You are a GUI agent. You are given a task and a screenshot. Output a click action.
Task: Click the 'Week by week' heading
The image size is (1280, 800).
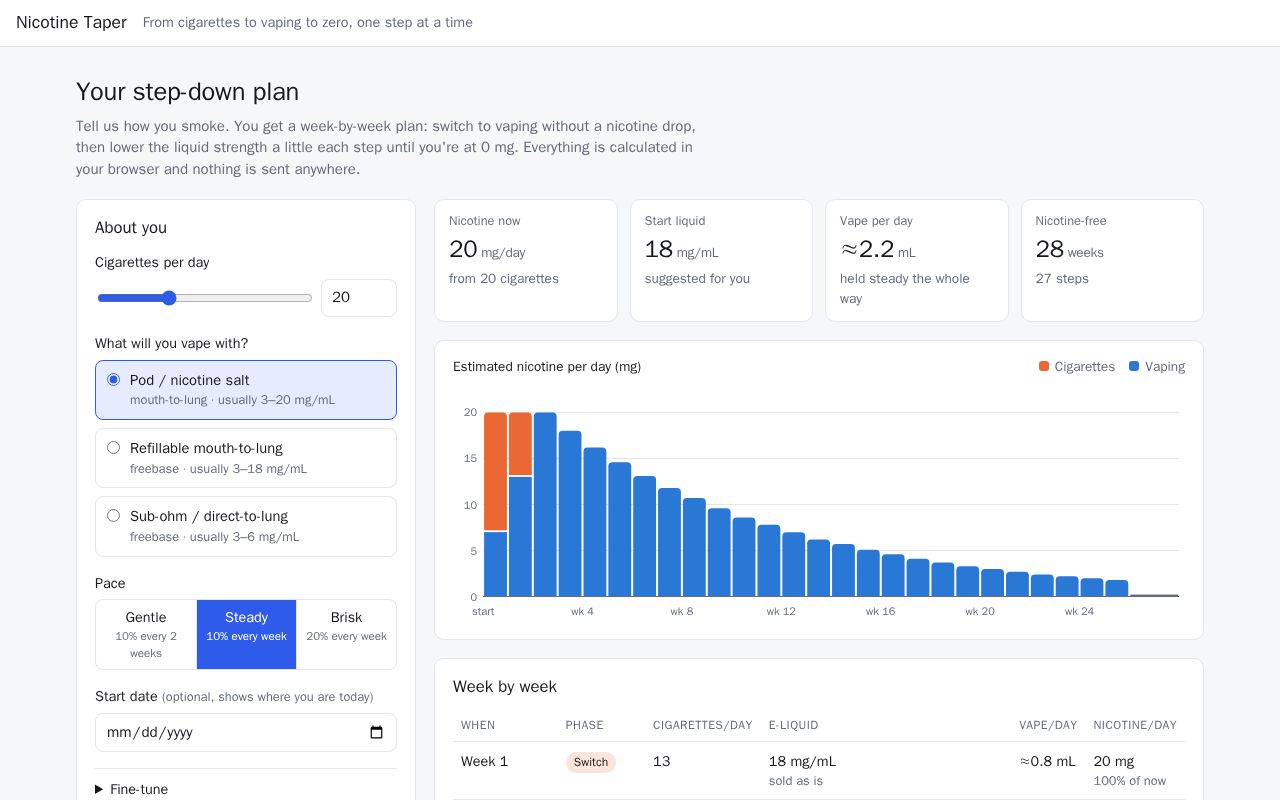pyautogui.click(x=505, y=686)
